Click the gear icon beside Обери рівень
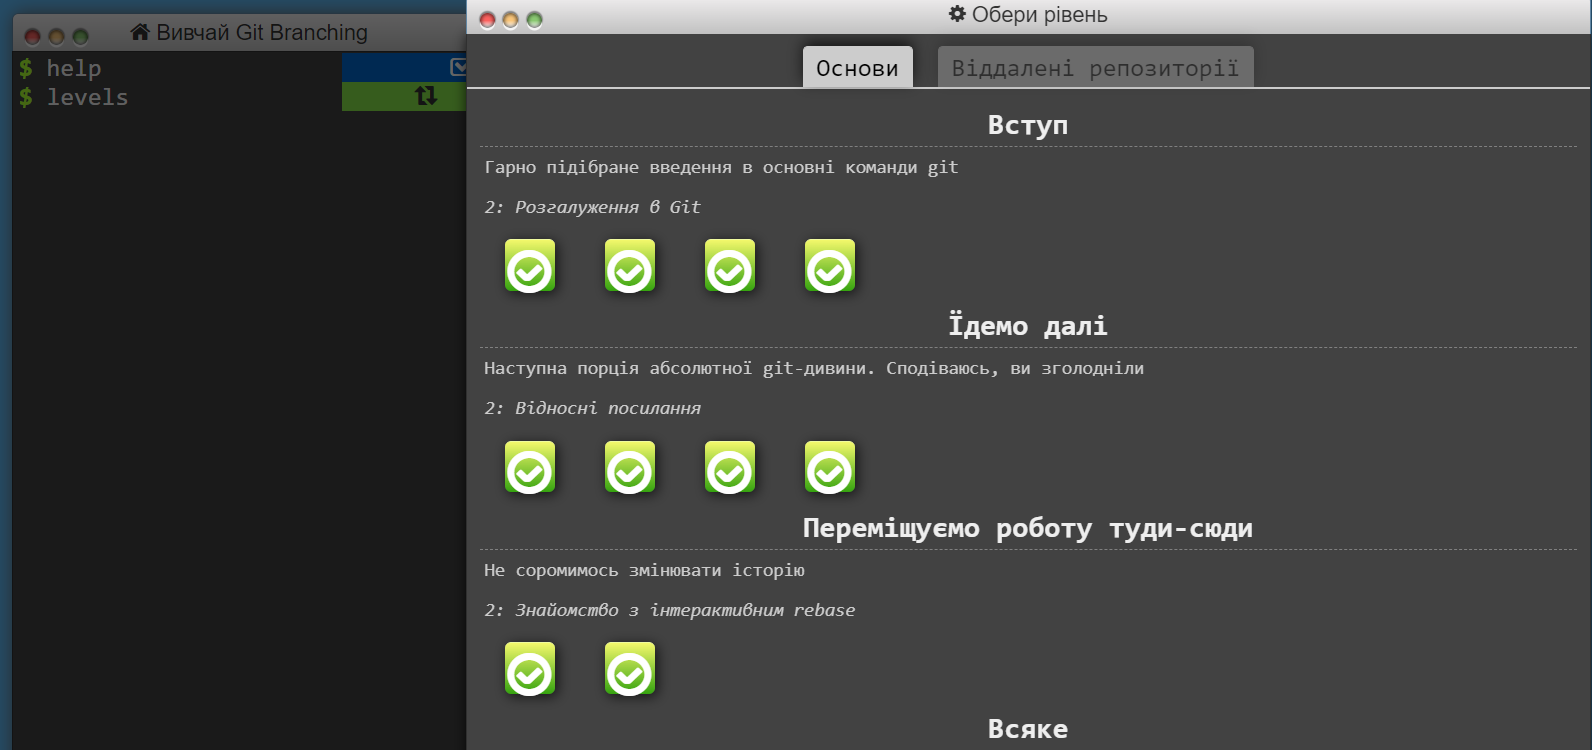1592x750 pixels. [x=957, y=14]
